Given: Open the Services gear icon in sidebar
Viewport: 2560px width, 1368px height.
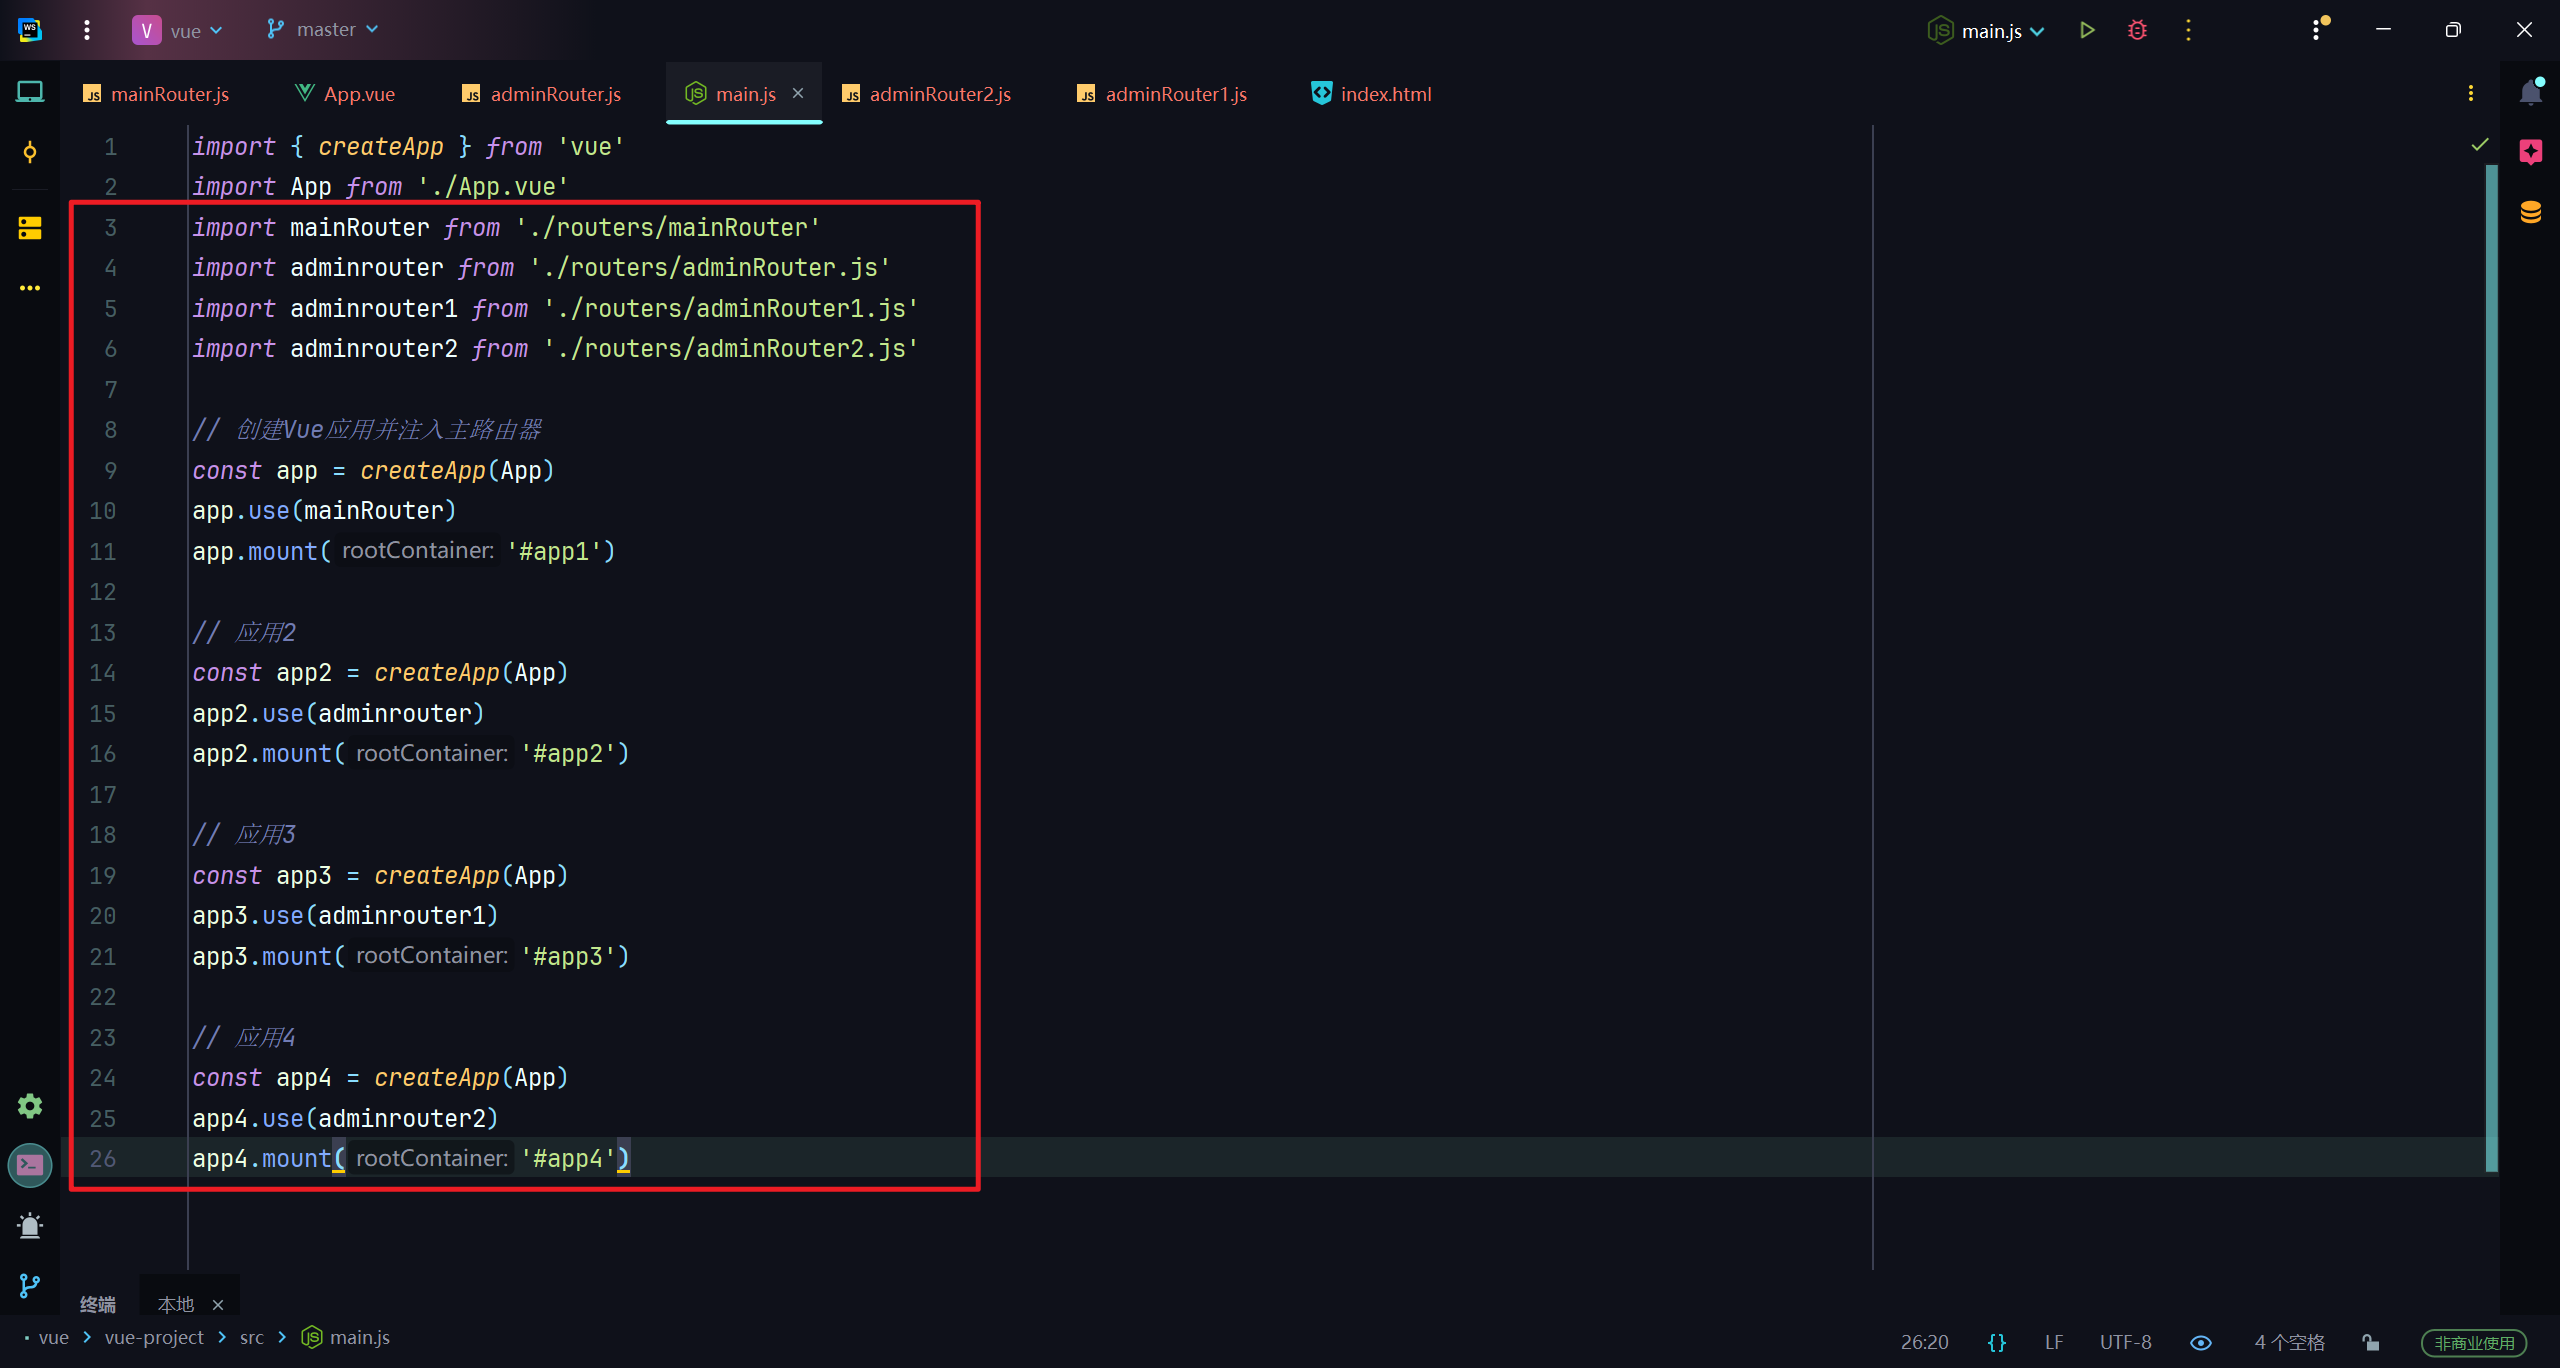Looking at the screenshot, I should pos(30,1105).
